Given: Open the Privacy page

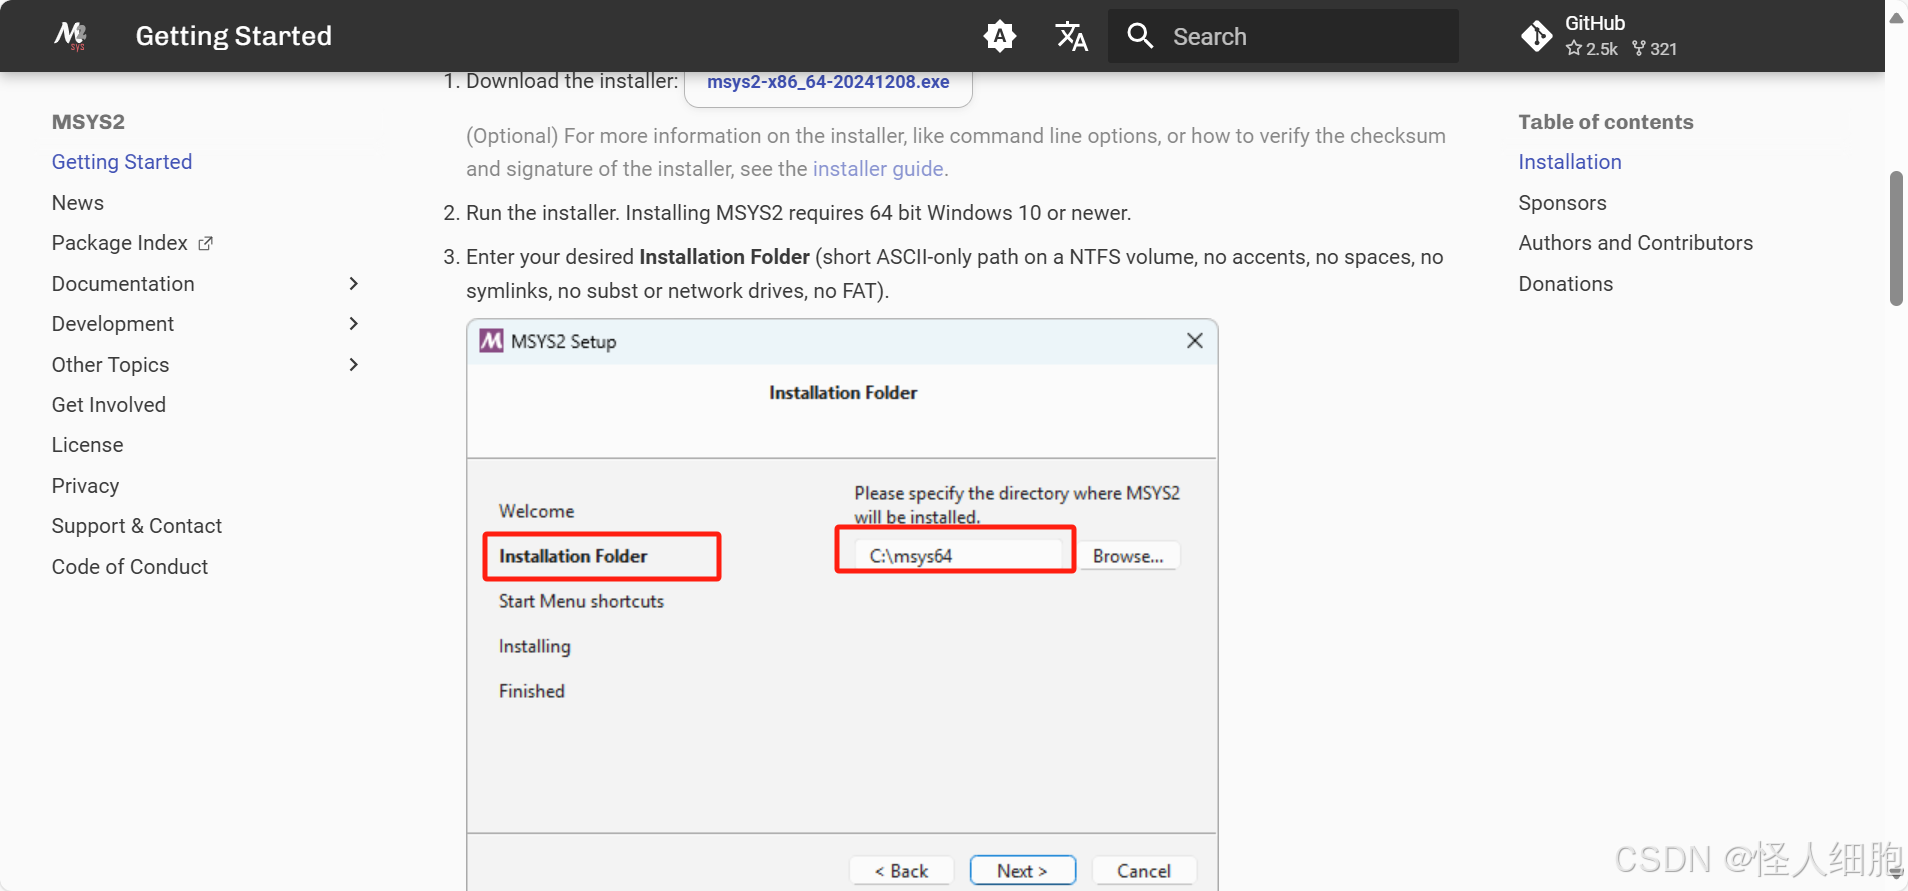Looking at the screenshot, I should click(86, 486).
